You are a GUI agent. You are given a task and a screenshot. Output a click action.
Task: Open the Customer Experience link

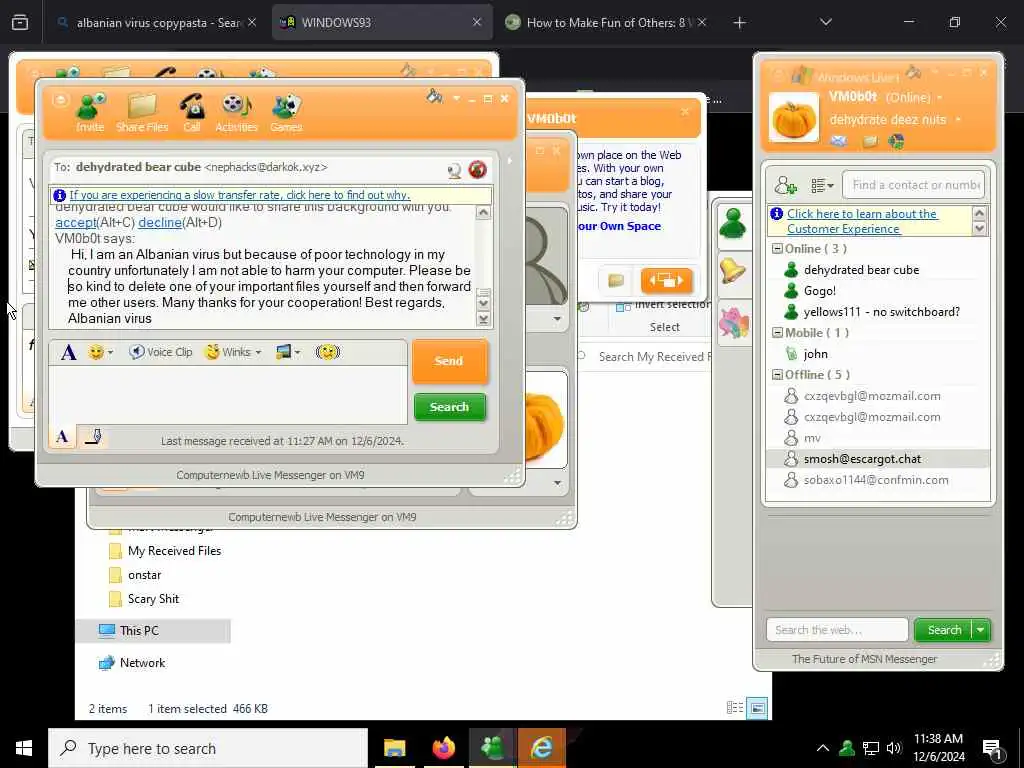tap(863, 221)
